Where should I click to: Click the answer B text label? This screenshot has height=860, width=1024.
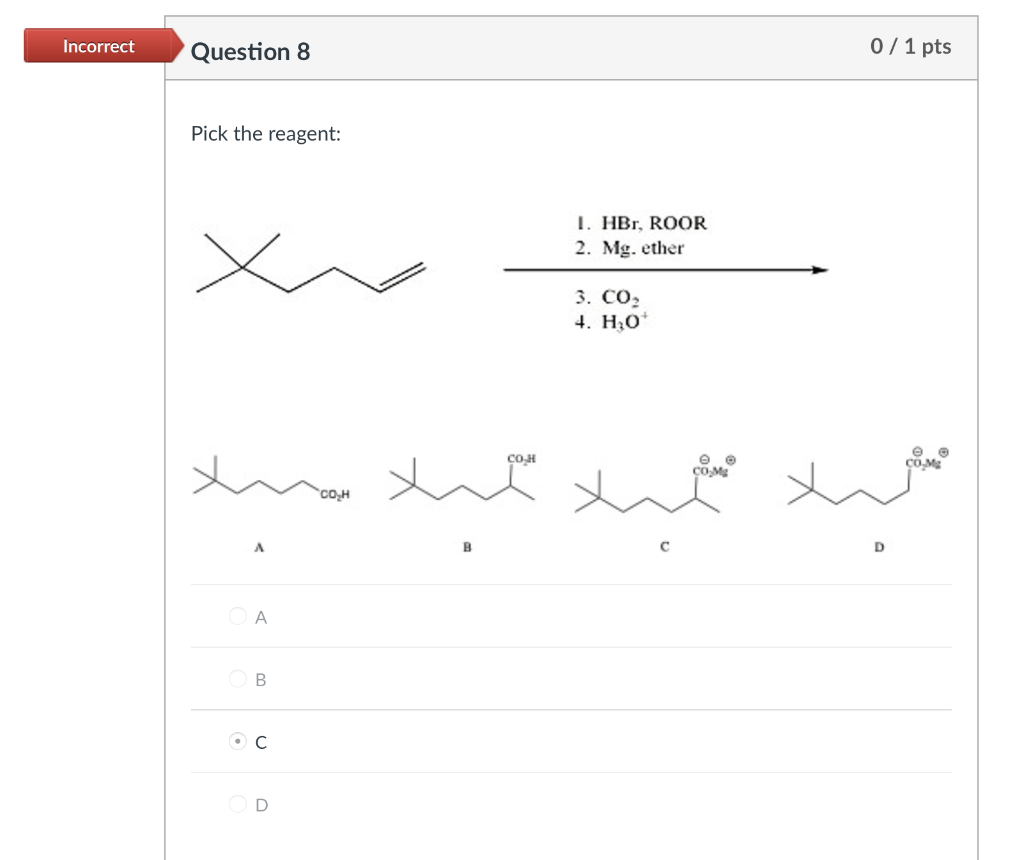pyautogui.click(x=259, y=679)
